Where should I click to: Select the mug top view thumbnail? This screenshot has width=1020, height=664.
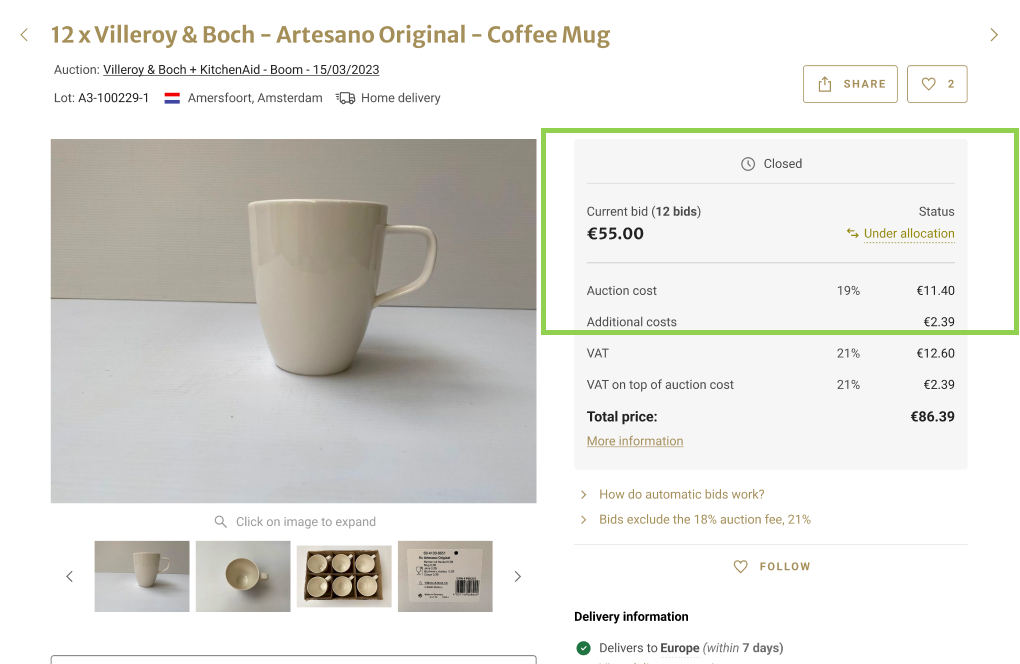click(x=243, y=576)
